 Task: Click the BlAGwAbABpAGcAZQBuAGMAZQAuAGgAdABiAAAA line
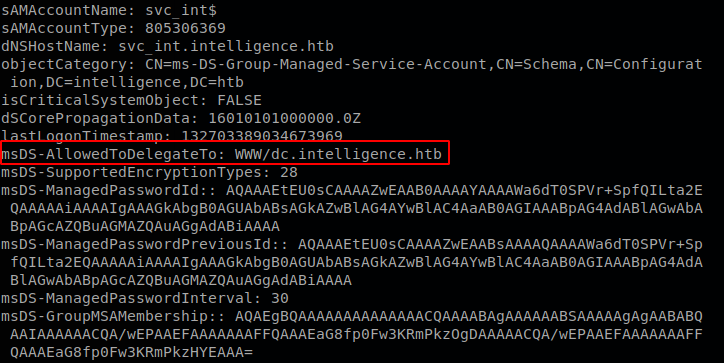coord(181,280)
